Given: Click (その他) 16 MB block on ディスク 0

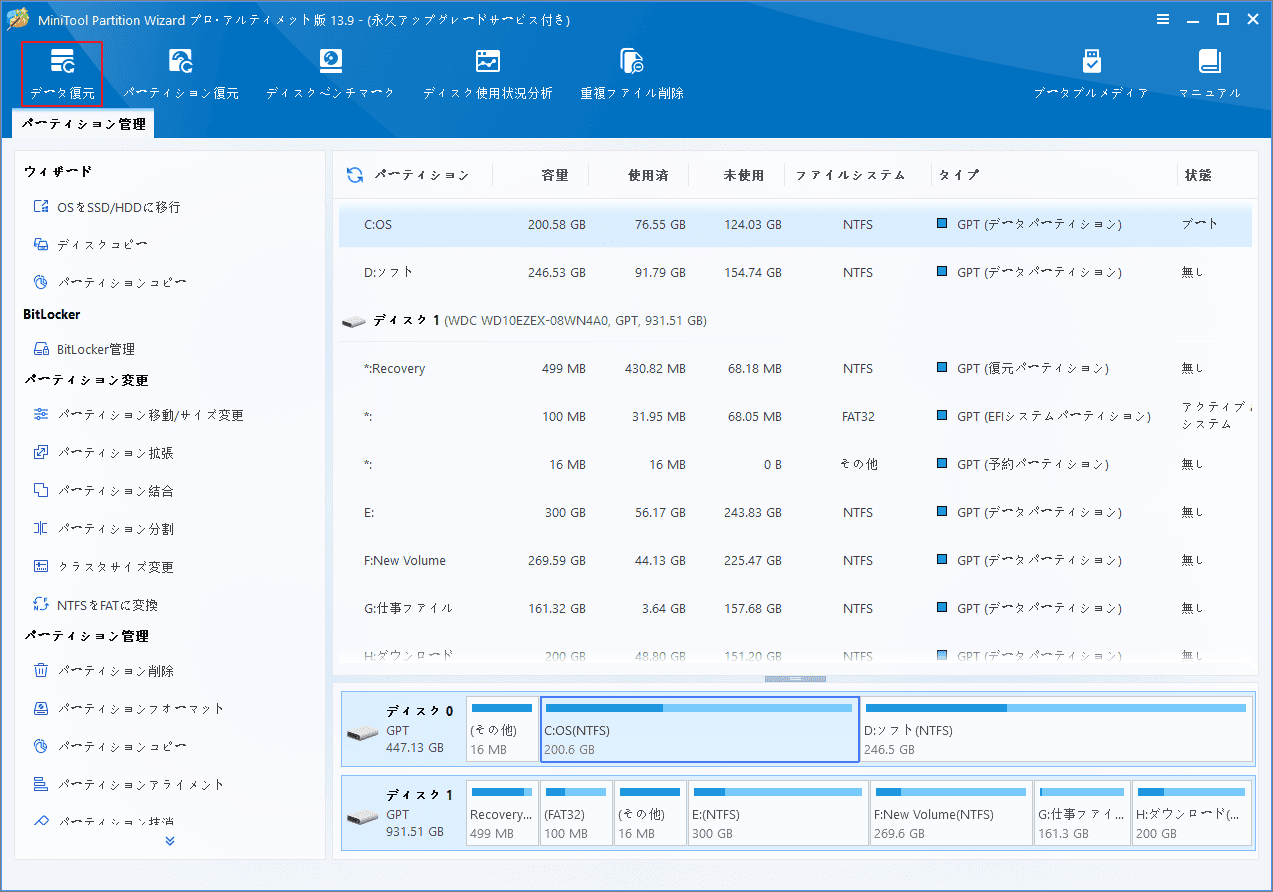Looking at the screenshot, I should [x=502, y=729].
